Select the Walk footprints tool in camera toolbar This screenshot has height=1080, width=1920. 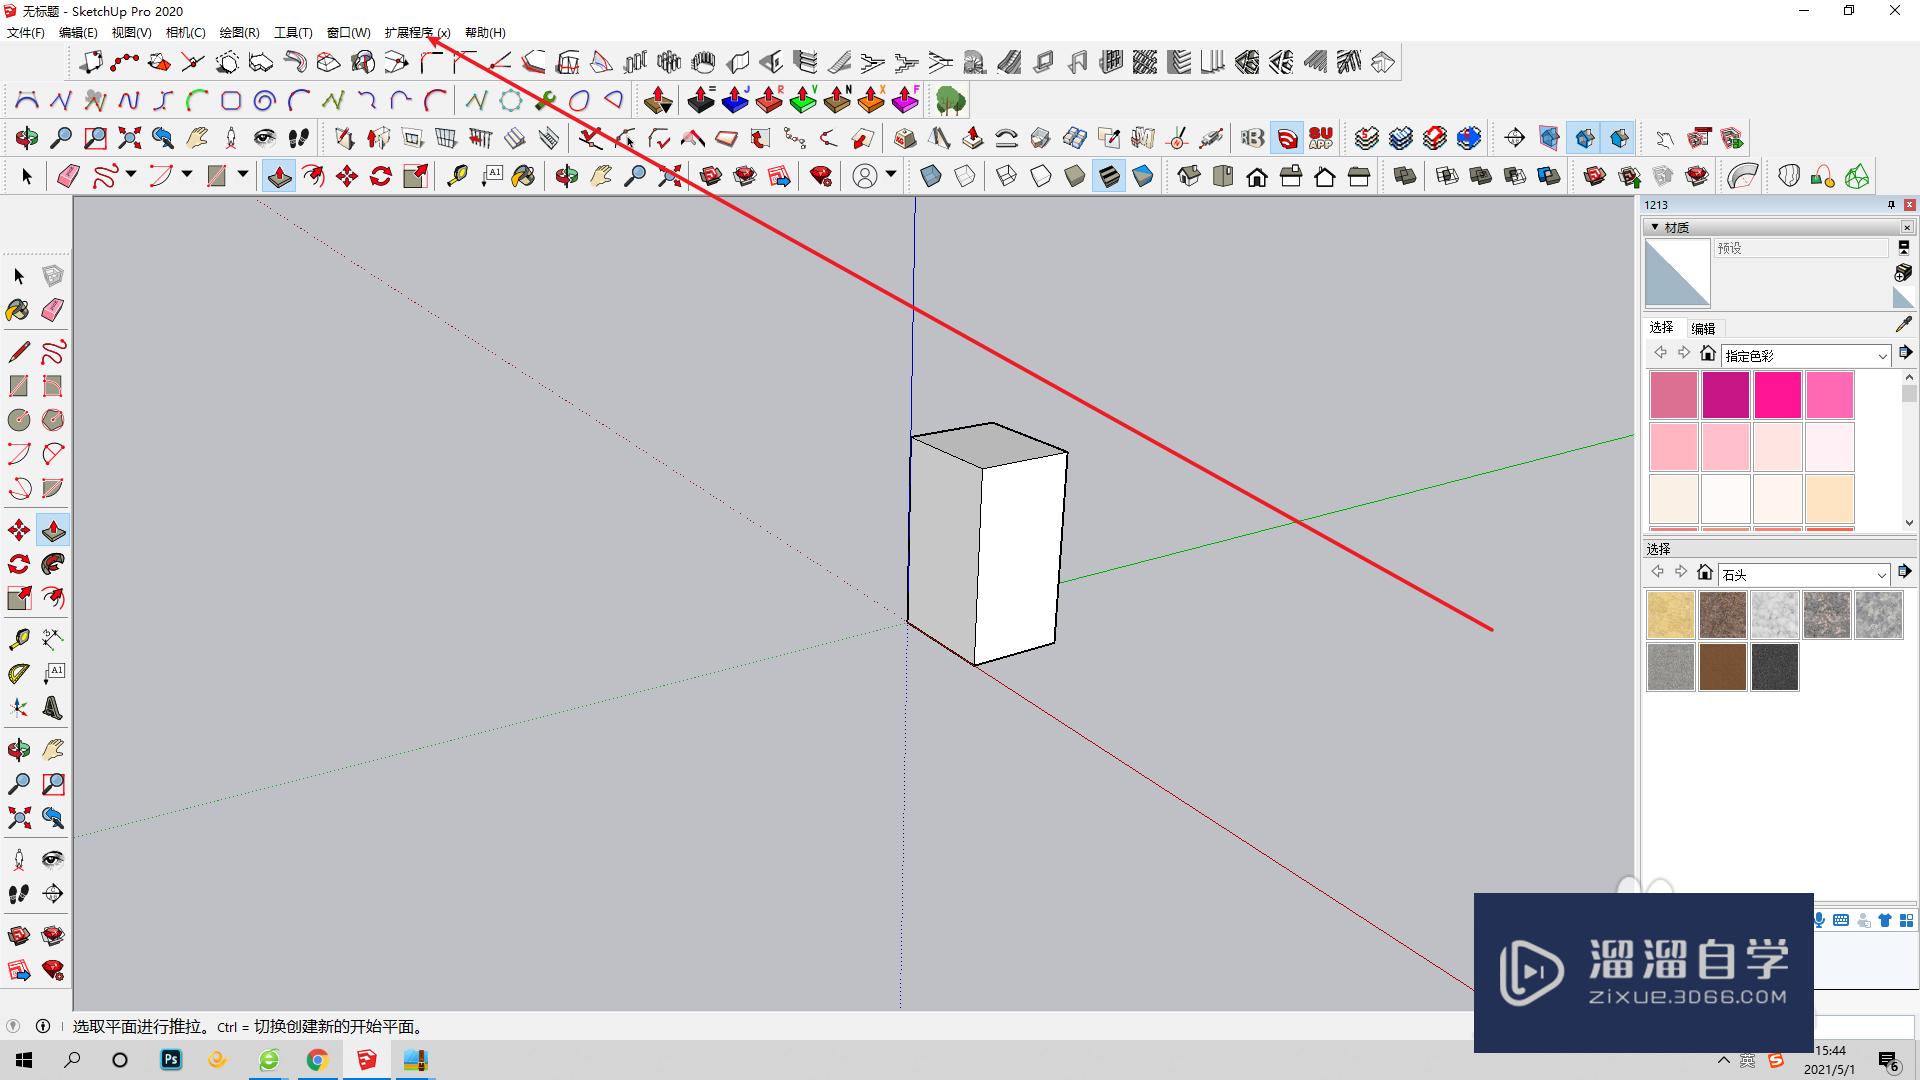tap(299, 138)
